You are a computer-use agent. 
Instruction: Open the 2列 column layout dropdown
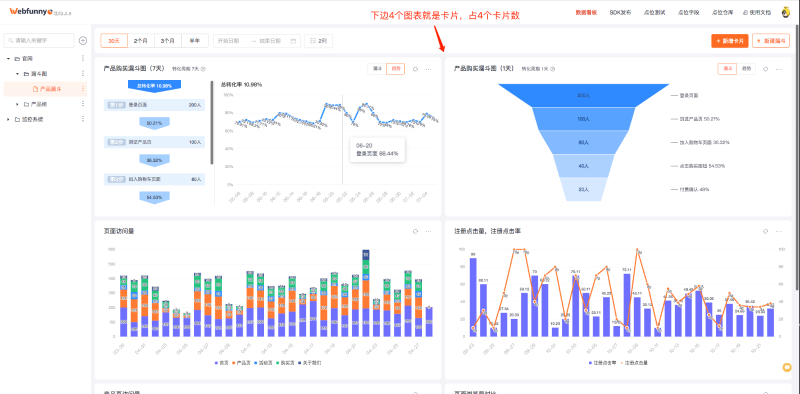(x=318, y=41)
